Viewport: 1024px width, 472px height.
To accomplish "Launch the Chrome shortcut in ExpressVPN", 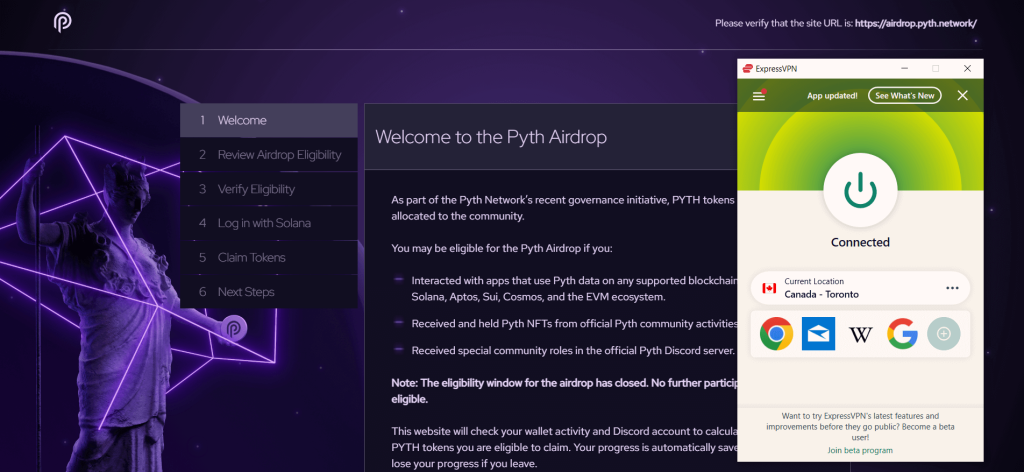I will tap(776, 334).
